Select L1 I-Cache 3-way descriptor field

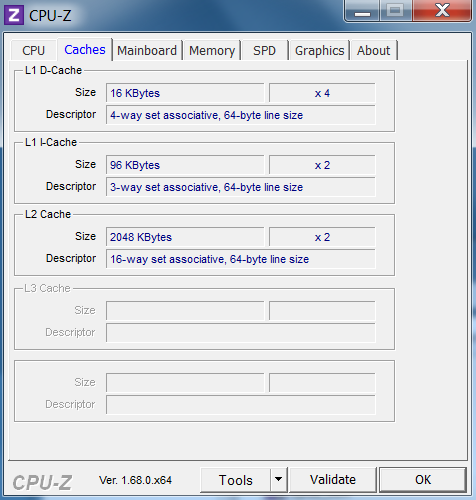click(240, 187)
